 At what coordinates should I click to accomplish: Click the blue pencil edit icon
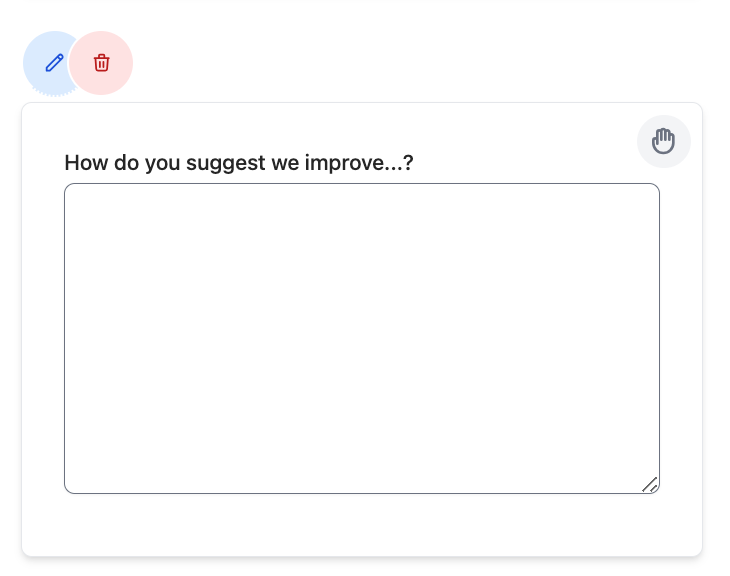(54, 63)
